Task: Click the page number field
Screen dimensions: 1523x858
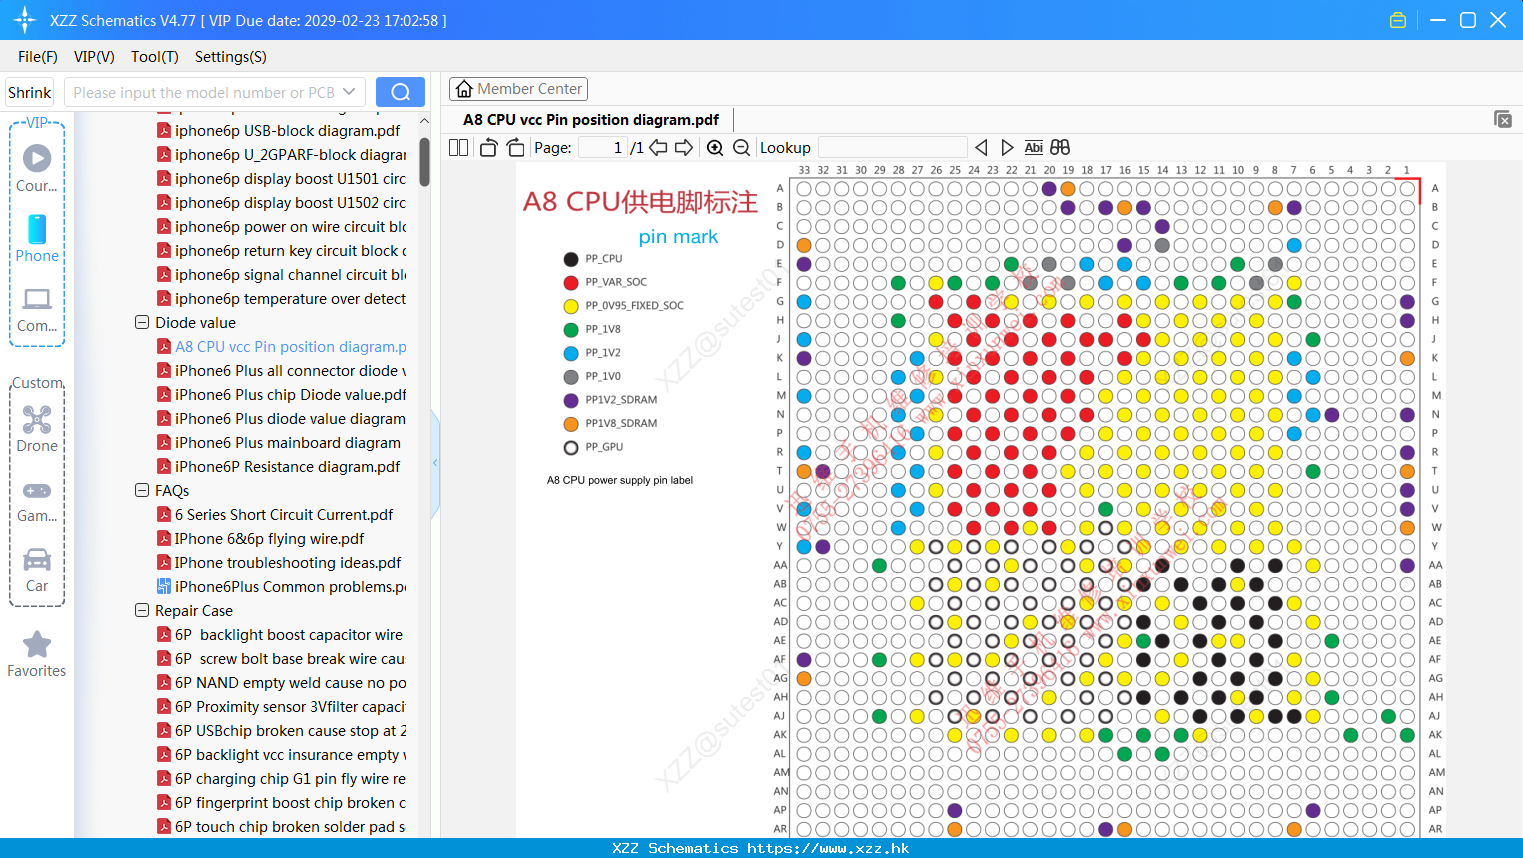Action: [x=602, y=147]
